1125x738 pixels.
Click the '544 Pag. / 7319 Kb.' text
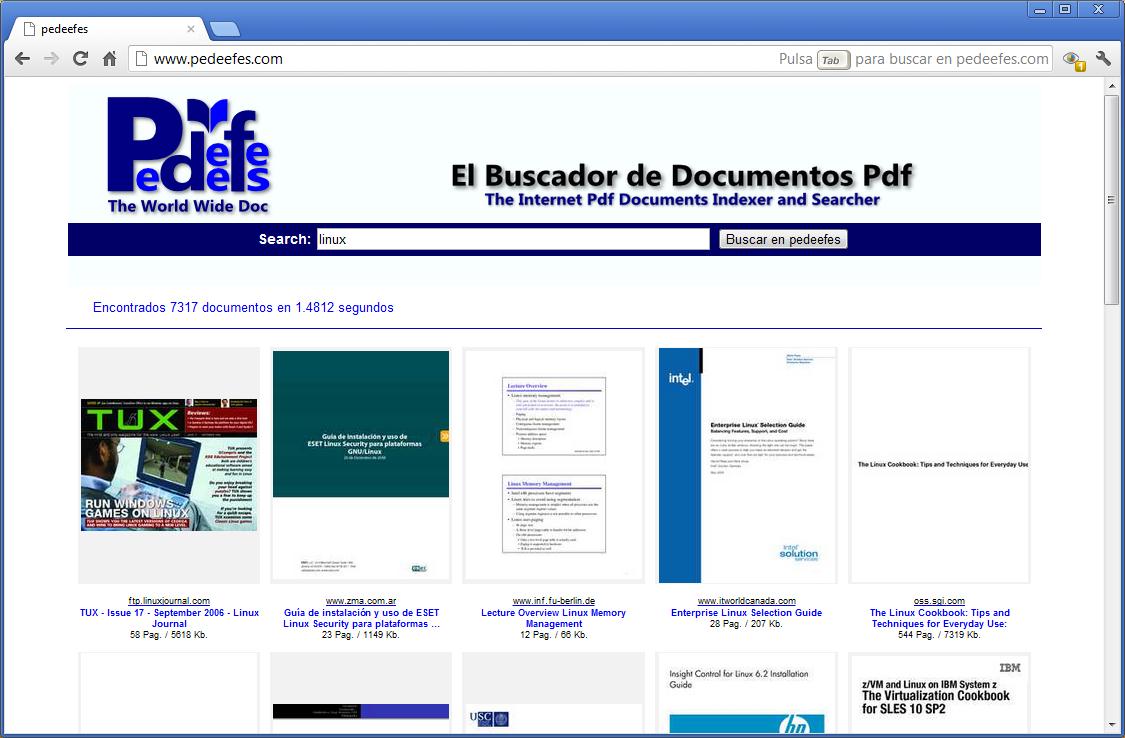tap(939, 635)
